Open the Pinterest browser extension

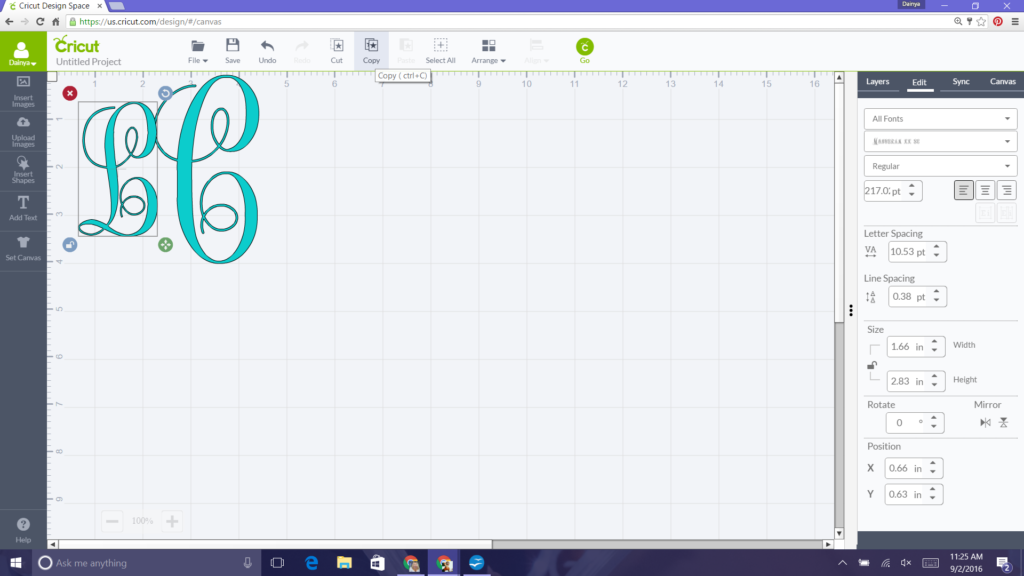point(998,22)
